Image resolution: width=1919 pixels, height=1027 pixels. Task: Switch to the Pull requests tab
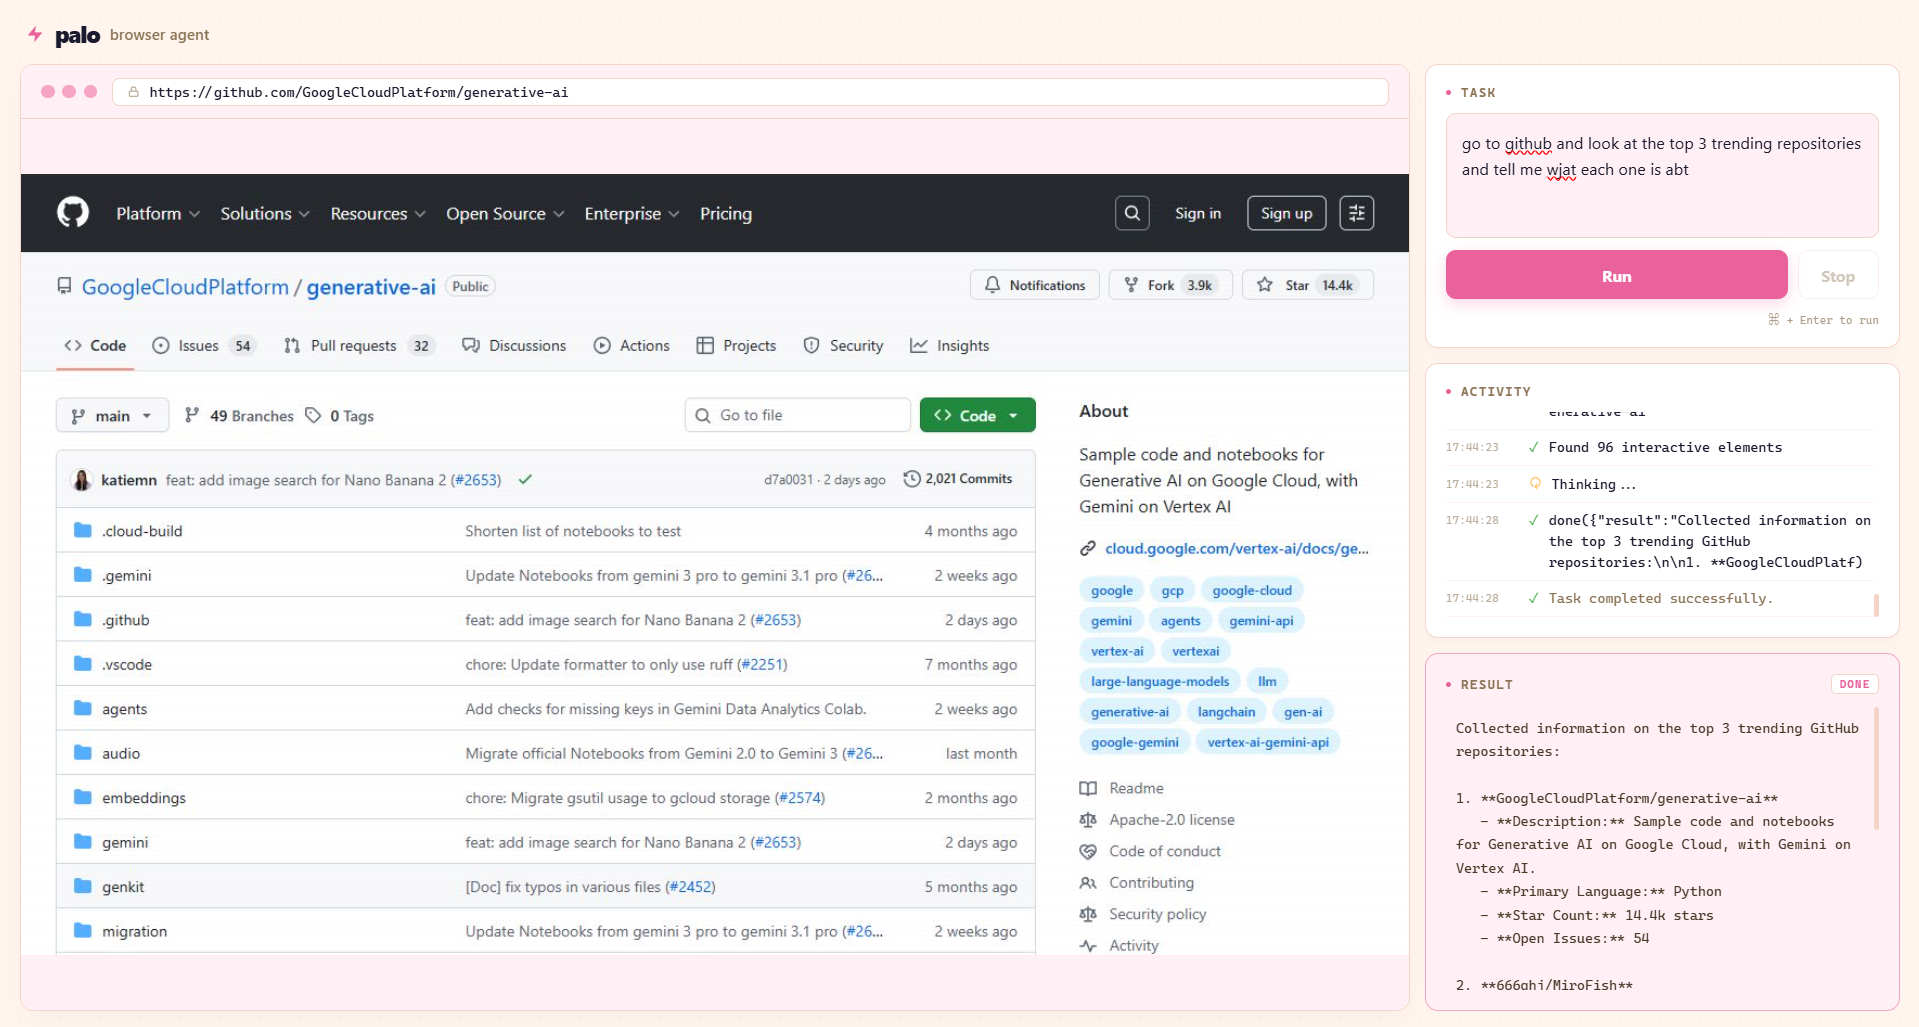(x=359, y=345)
